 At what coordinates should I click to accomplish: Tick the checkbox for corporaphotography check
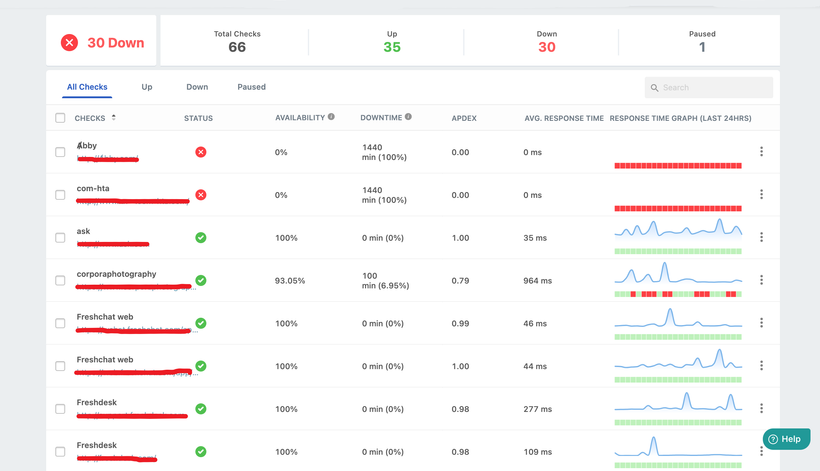(x=60, y=281)
